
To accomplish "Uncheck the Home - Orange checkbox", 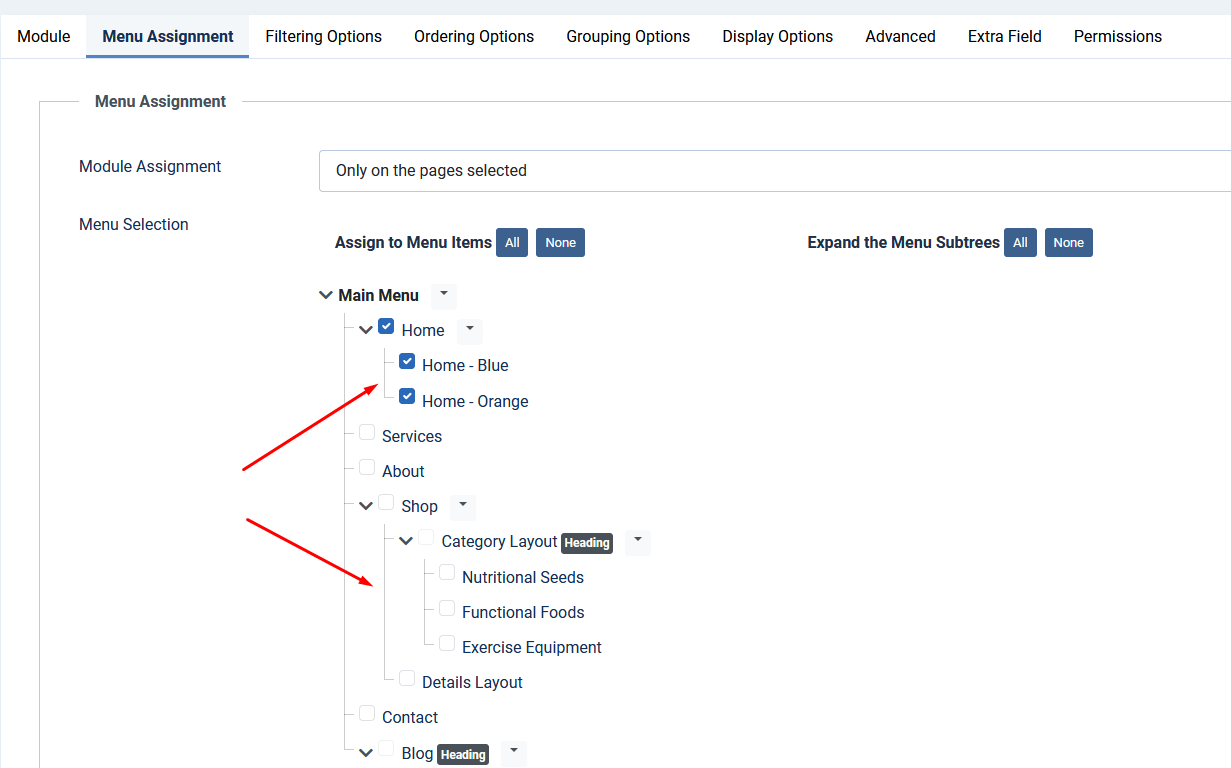I will [x=407, y=397].
